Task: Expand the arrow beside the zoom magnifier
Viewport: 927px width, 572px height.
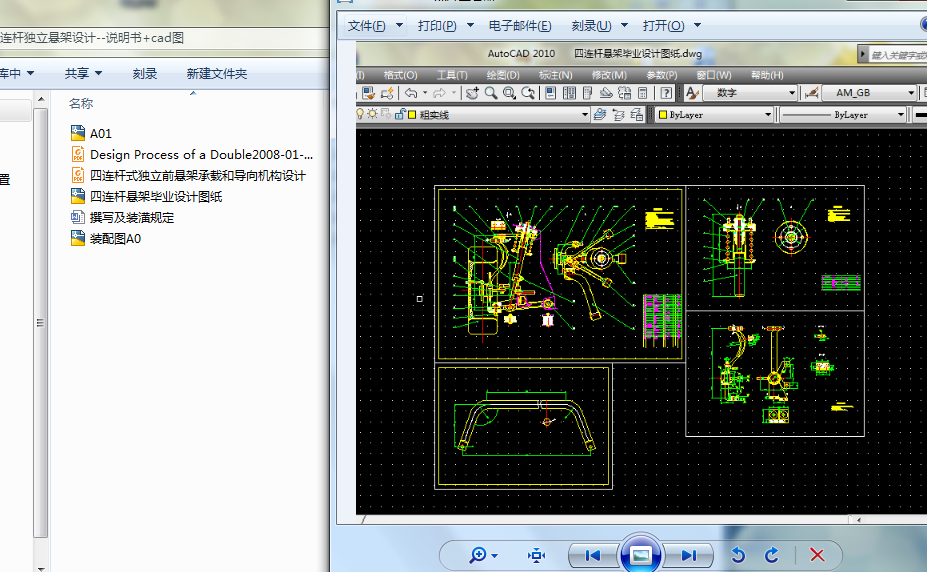Action: coord(495,555)
